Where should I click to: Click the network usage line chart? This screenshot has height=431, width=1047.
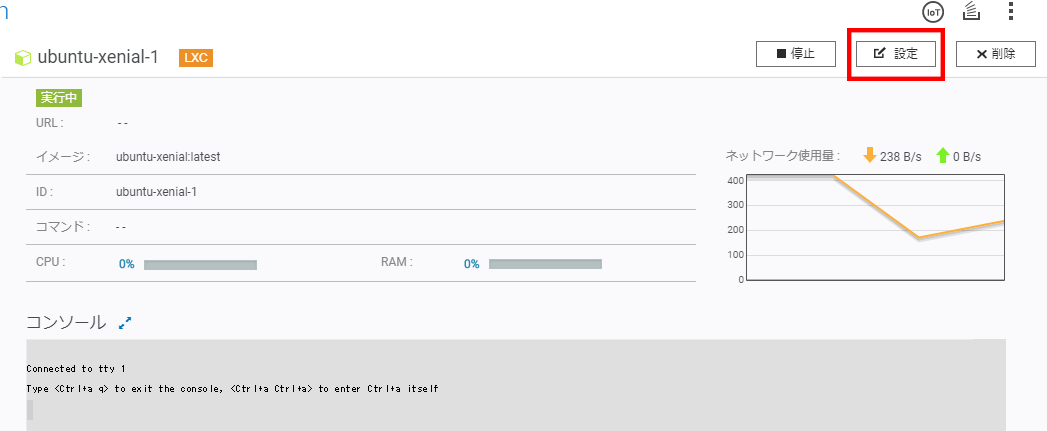point(875,228)
